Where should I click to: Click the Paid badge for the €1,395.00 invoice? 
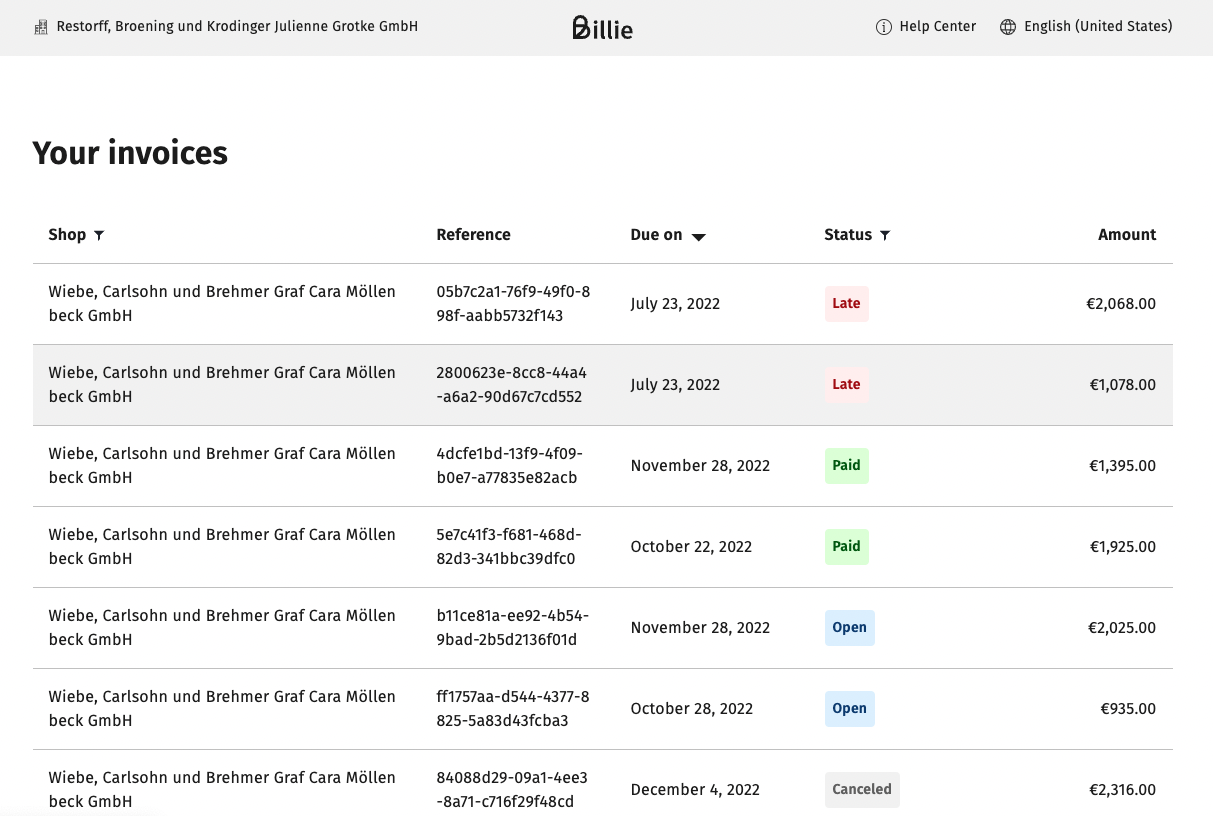point(846,466)
